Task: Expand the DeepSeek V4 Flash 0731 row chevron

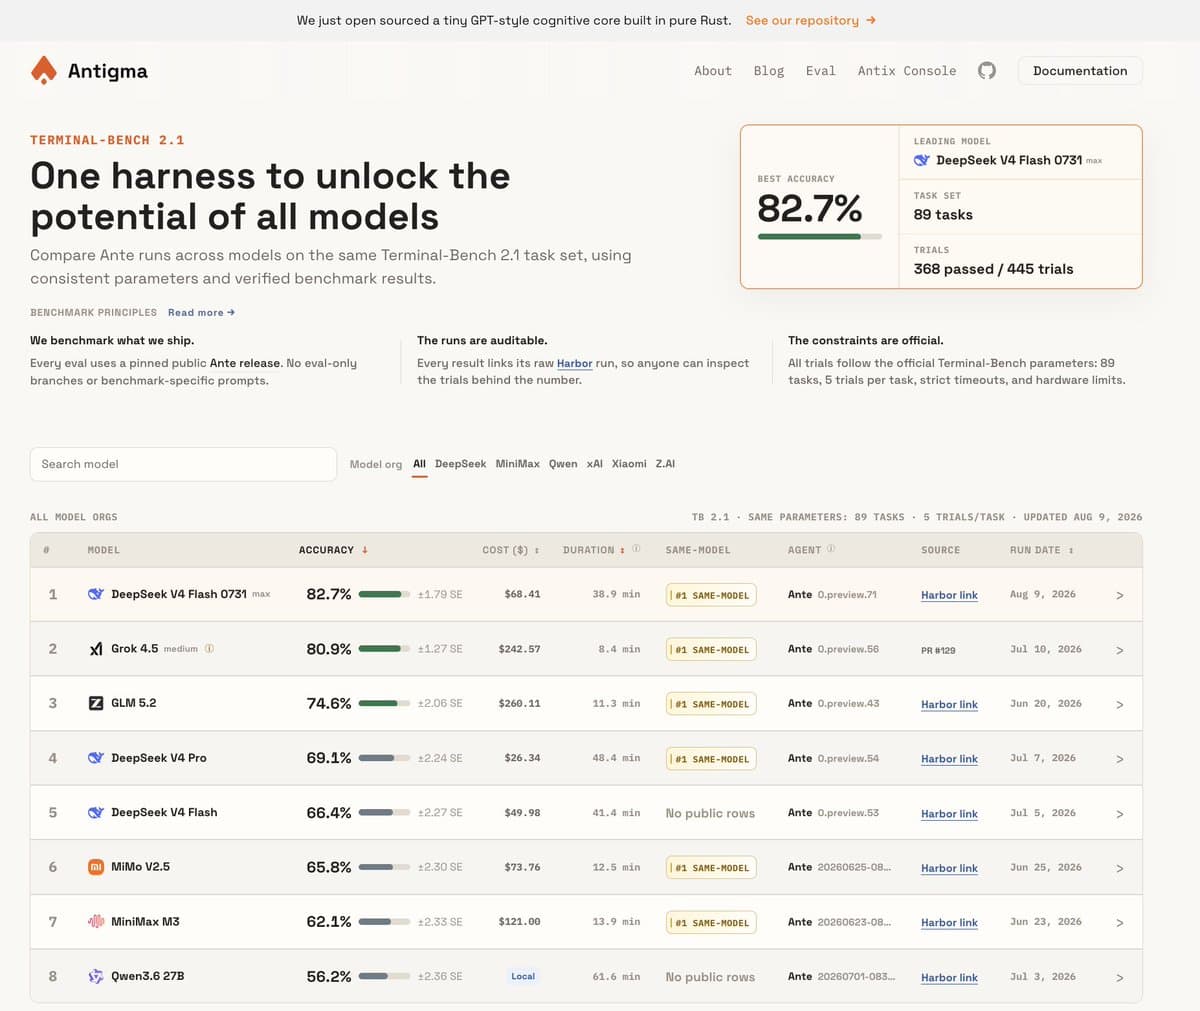Action: tap(1119, 595)
